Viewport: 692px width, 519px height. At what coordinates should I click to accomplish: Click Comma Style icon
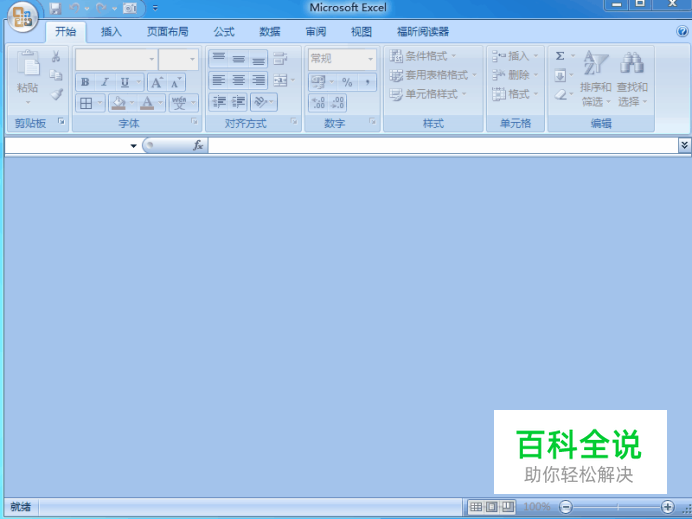[367, 82]
